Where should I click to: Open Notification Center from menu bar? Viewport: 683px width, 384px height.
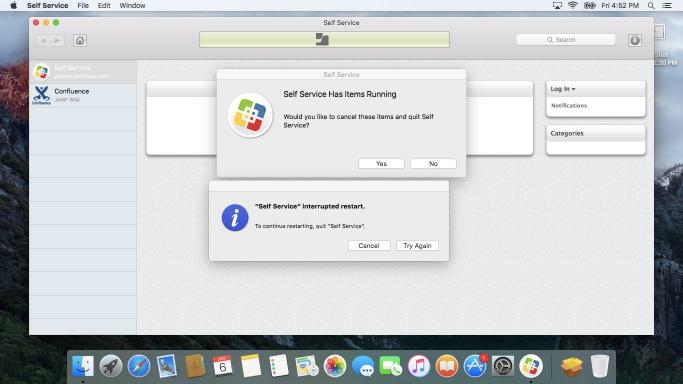667,5
